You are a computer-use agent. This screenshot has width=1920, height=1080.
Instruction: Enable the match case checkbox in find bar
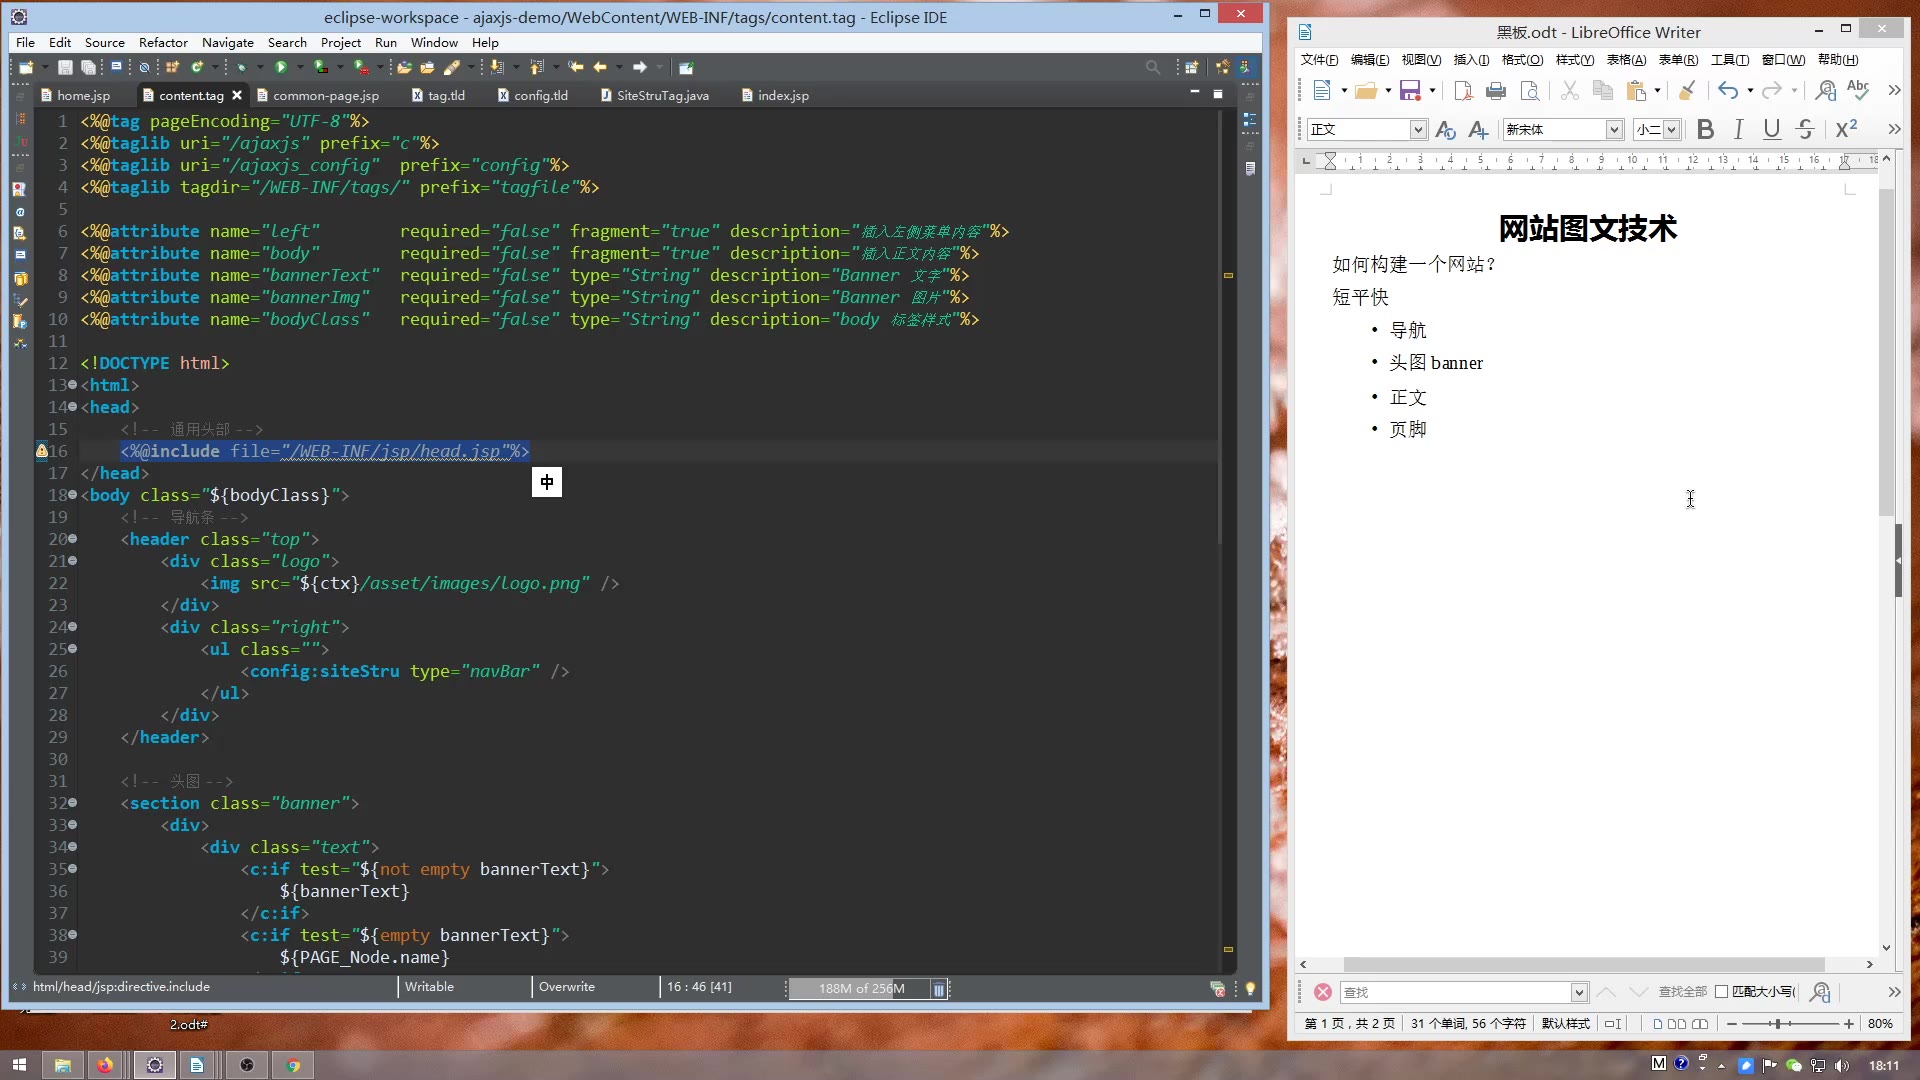pyautogui.click(x=1721, y=992)
